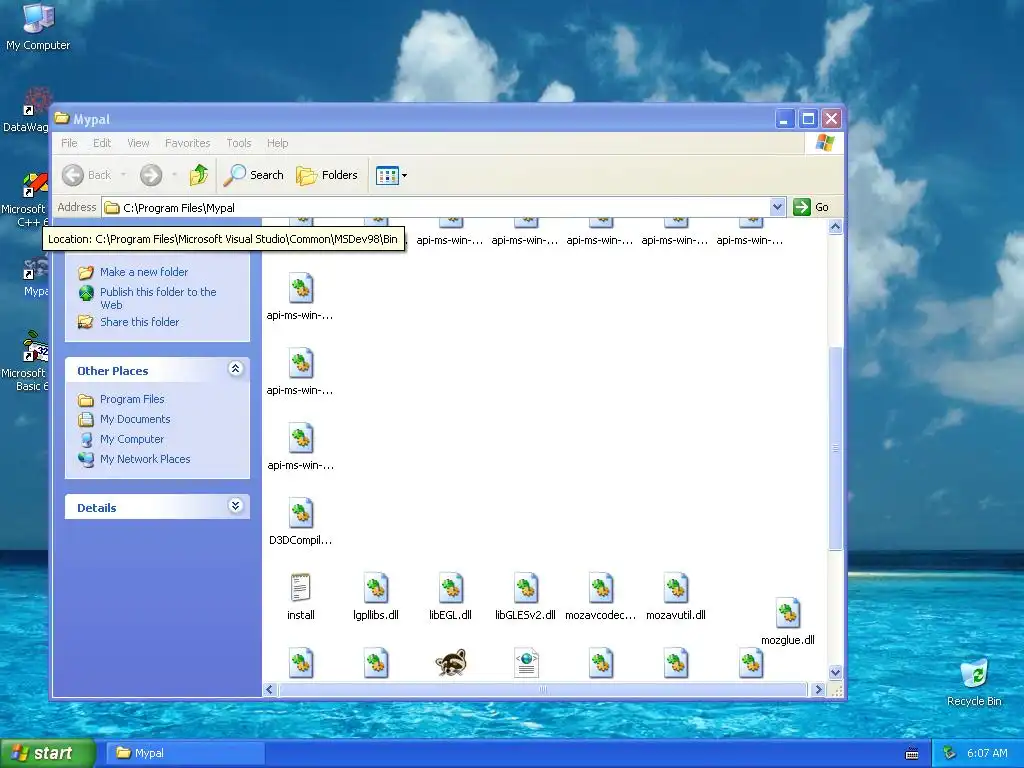Click the system tray icon beside clock
This screenshot has height=768, width=1024.
tap(950, 753)
